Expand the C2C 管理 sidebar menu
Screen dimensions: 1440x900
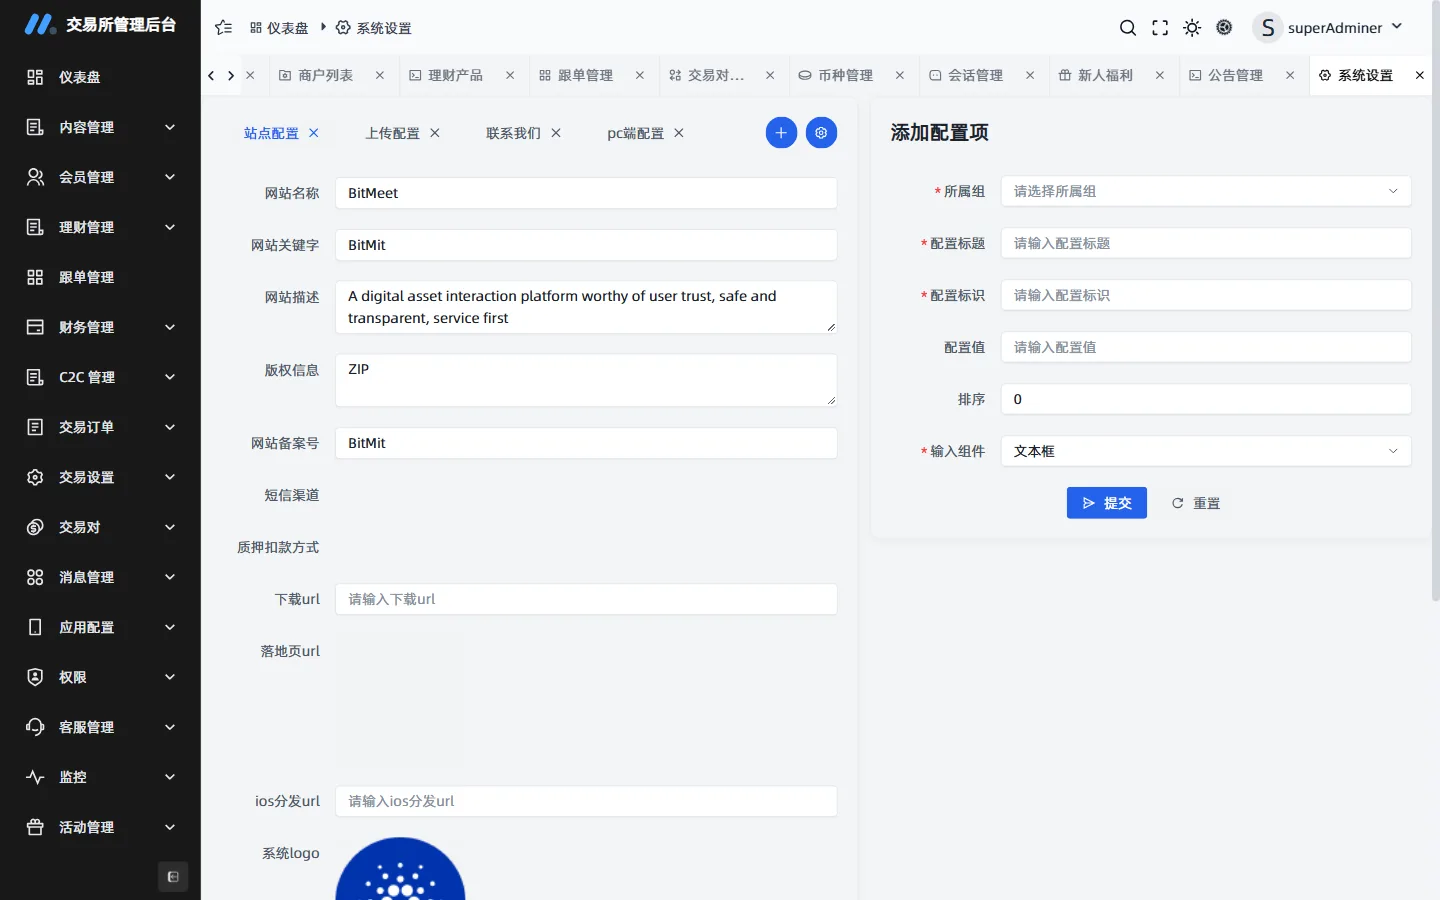(x=100, y=377)
